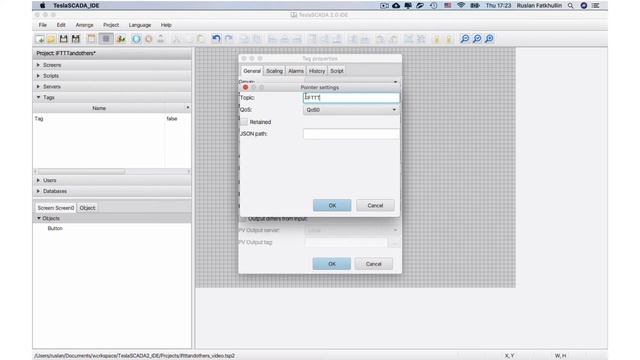
Task: Open the Language menu
Action: (x=140, y=25)
